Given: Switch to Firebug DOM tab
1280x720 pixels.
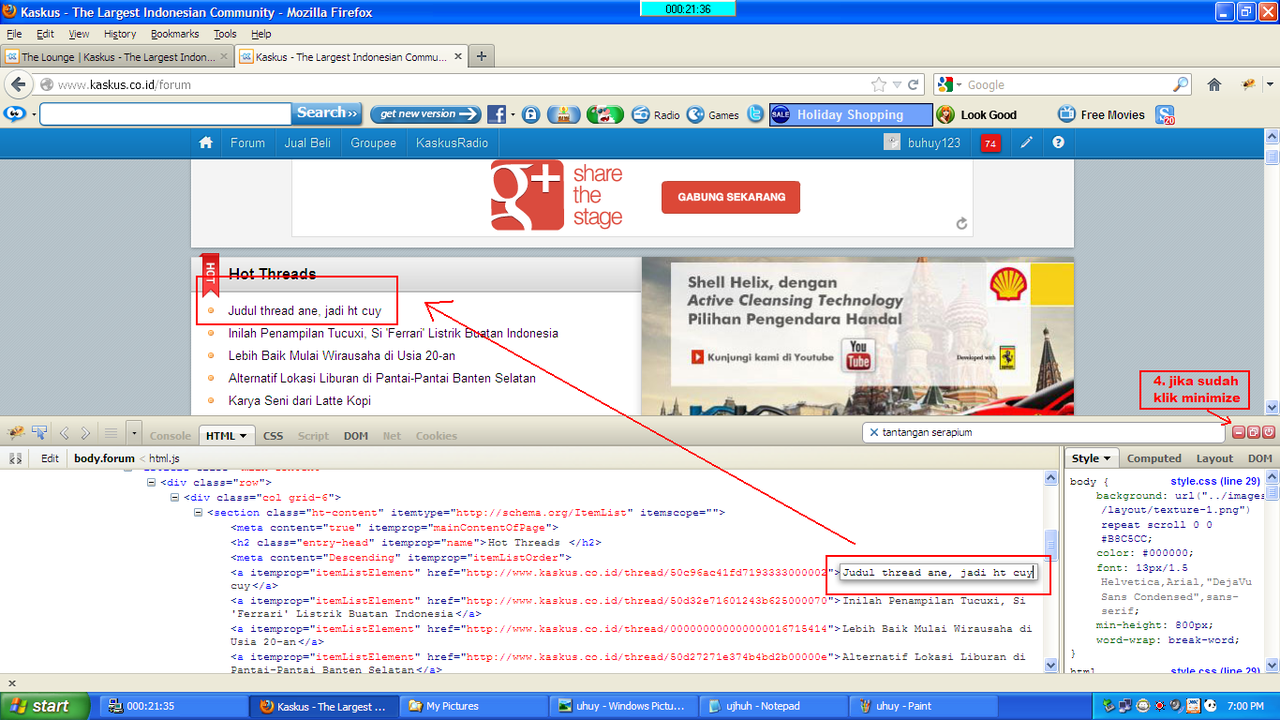Looking at the screenshot, I should (356, 436).
